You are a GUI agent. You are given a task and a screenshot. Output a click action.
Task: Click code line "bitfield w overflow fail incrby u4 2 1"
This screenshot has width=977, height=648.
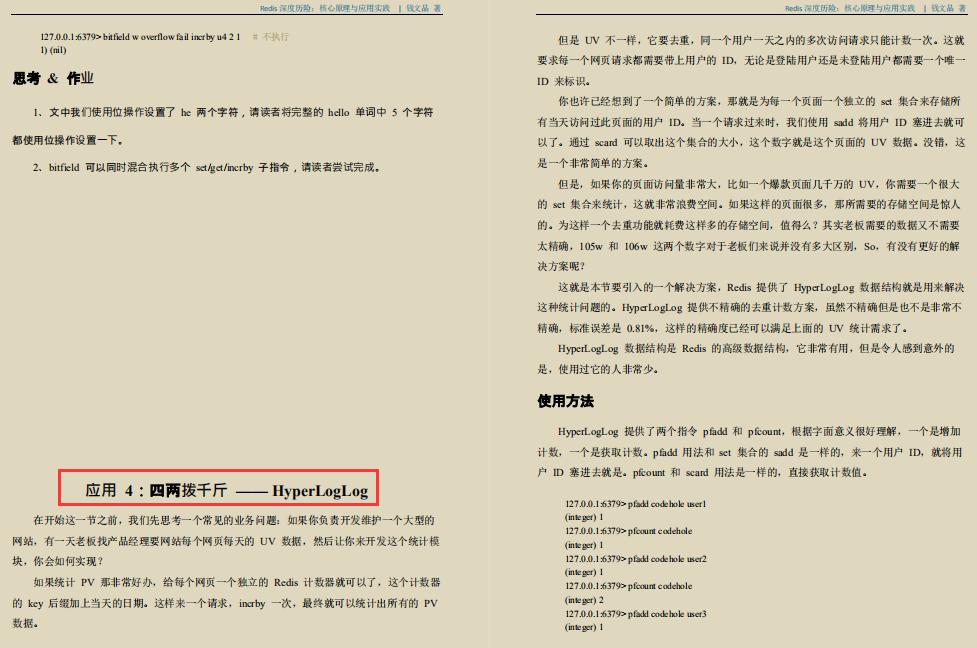[x=140, y=37]
